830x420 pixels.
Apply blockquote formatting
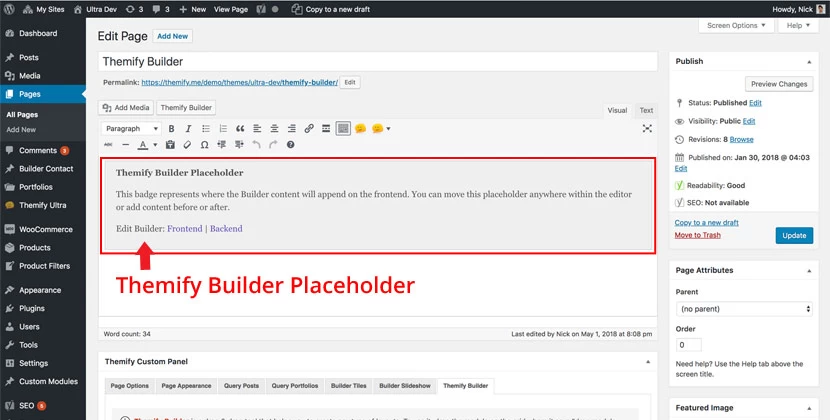click(x=240, y=129)
